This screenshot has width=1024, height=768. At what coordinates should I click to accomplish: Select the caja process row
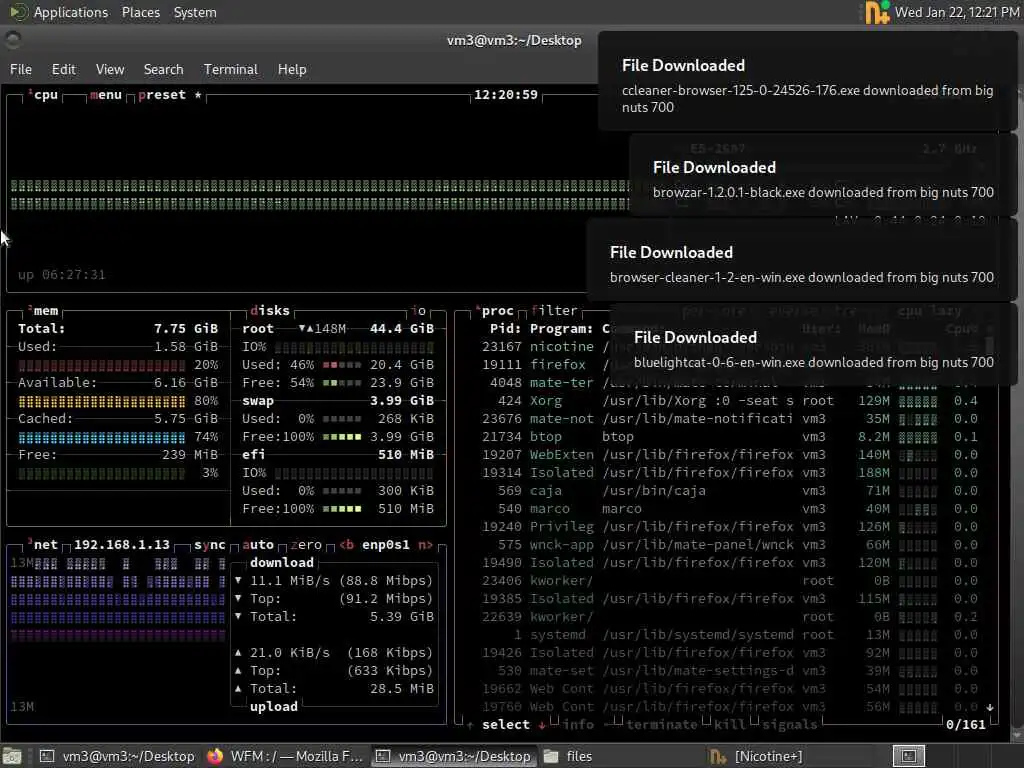click(x=729, y=490)
